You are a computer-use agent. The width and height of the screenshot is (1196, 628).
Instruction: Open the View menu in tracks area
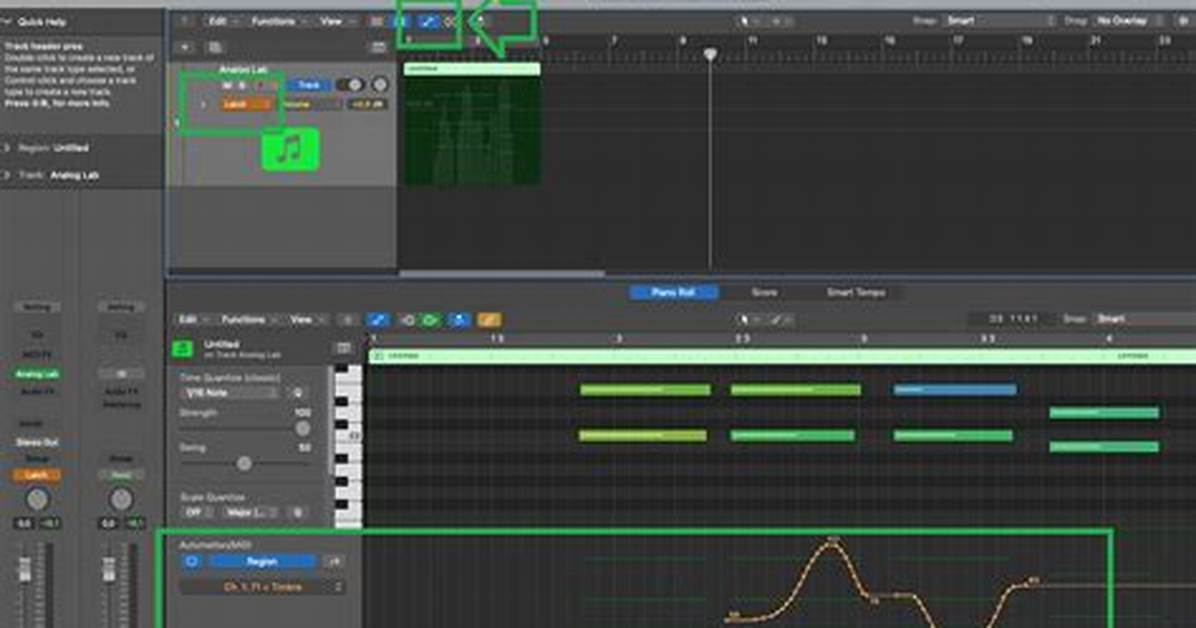pyautogui.click(x=336, y=21)
